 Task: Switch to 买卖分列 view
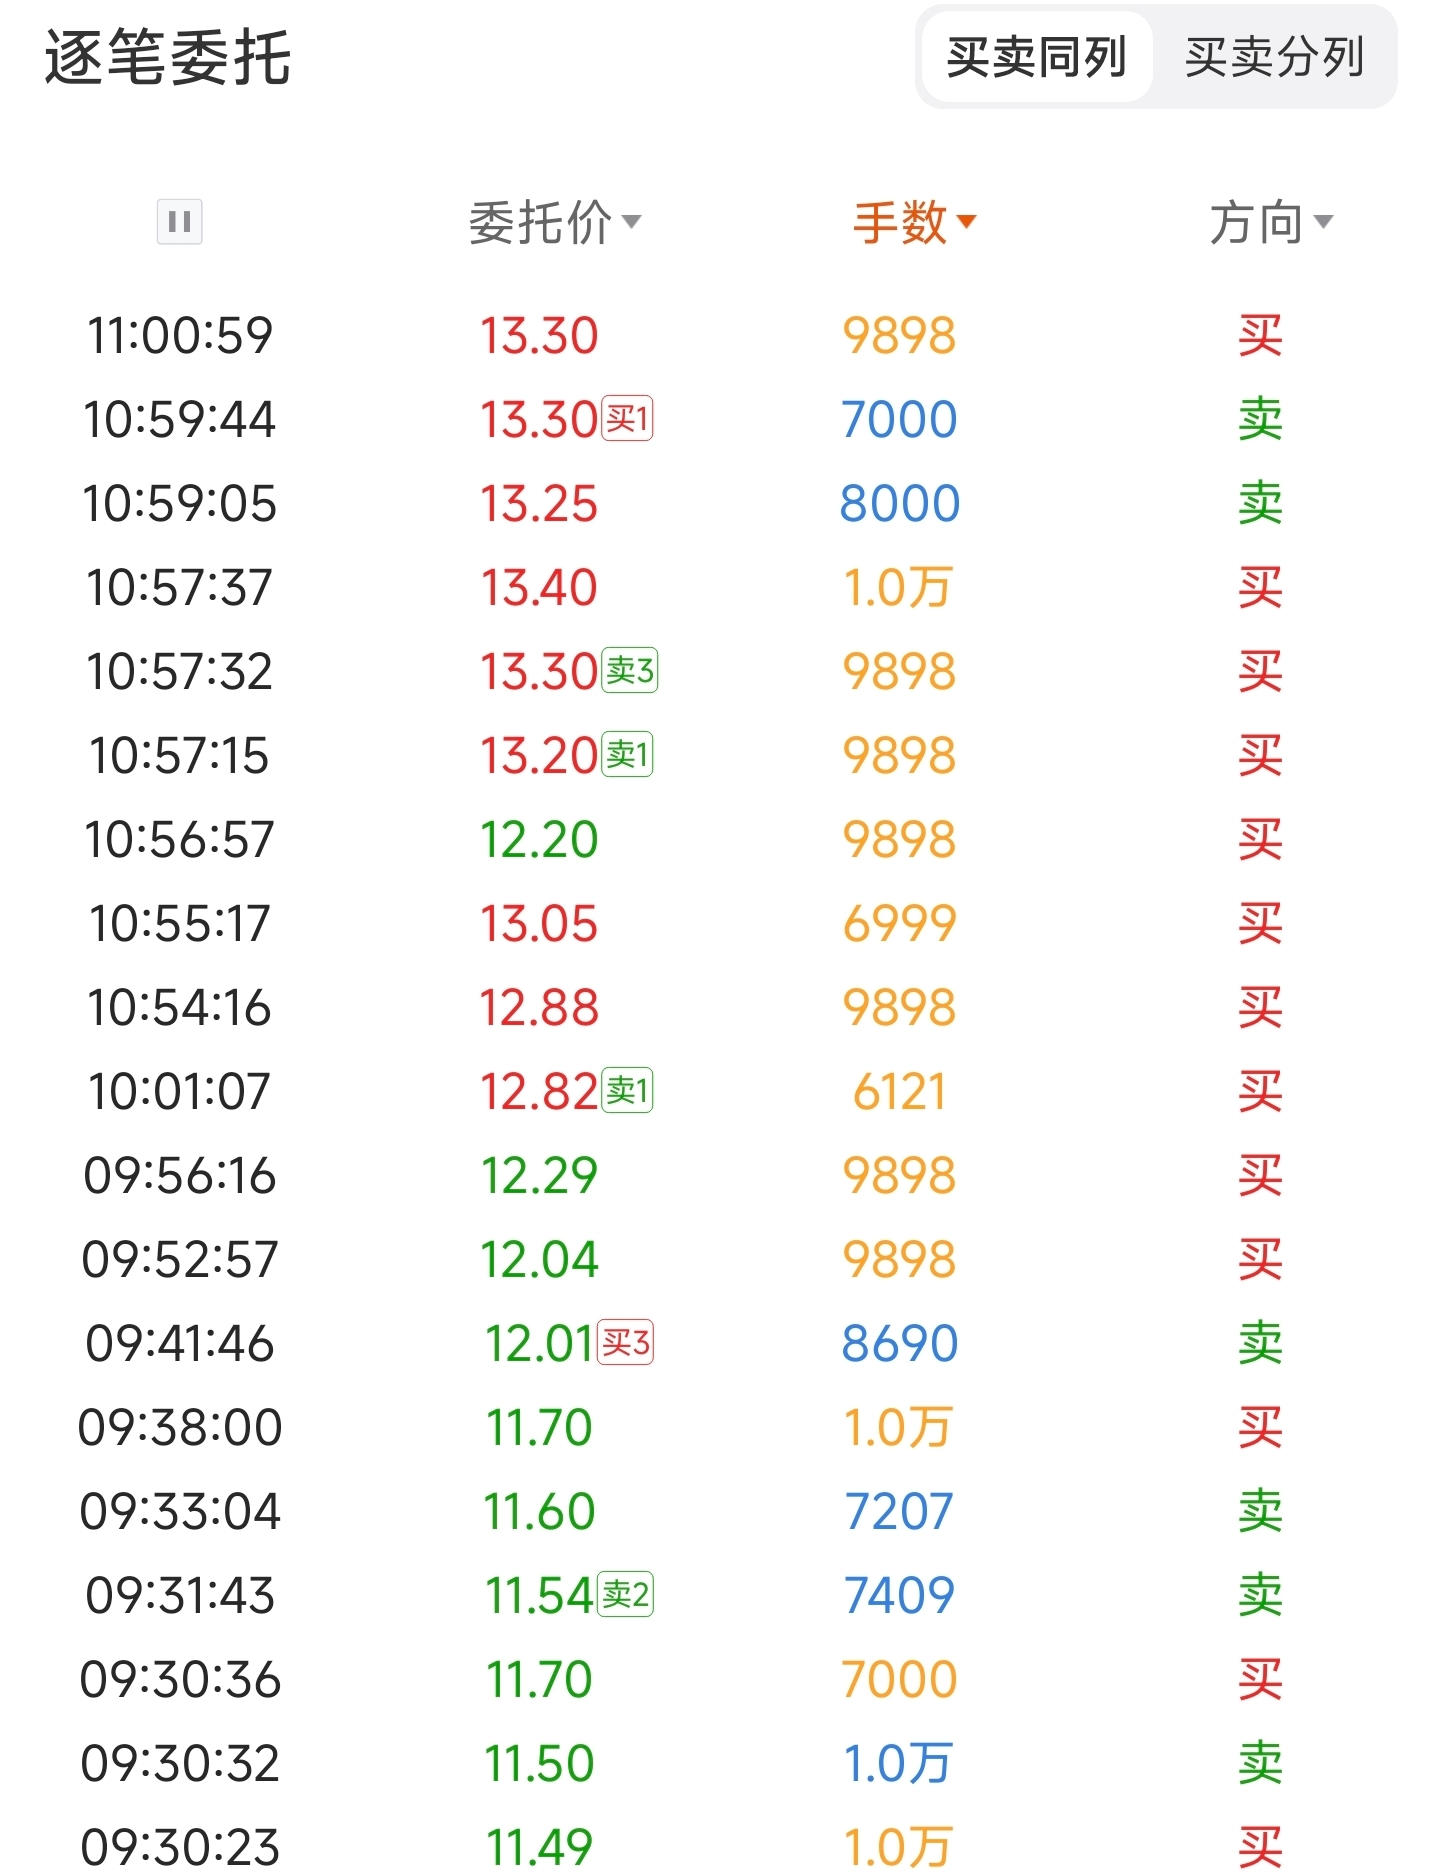coord(1274,57)
